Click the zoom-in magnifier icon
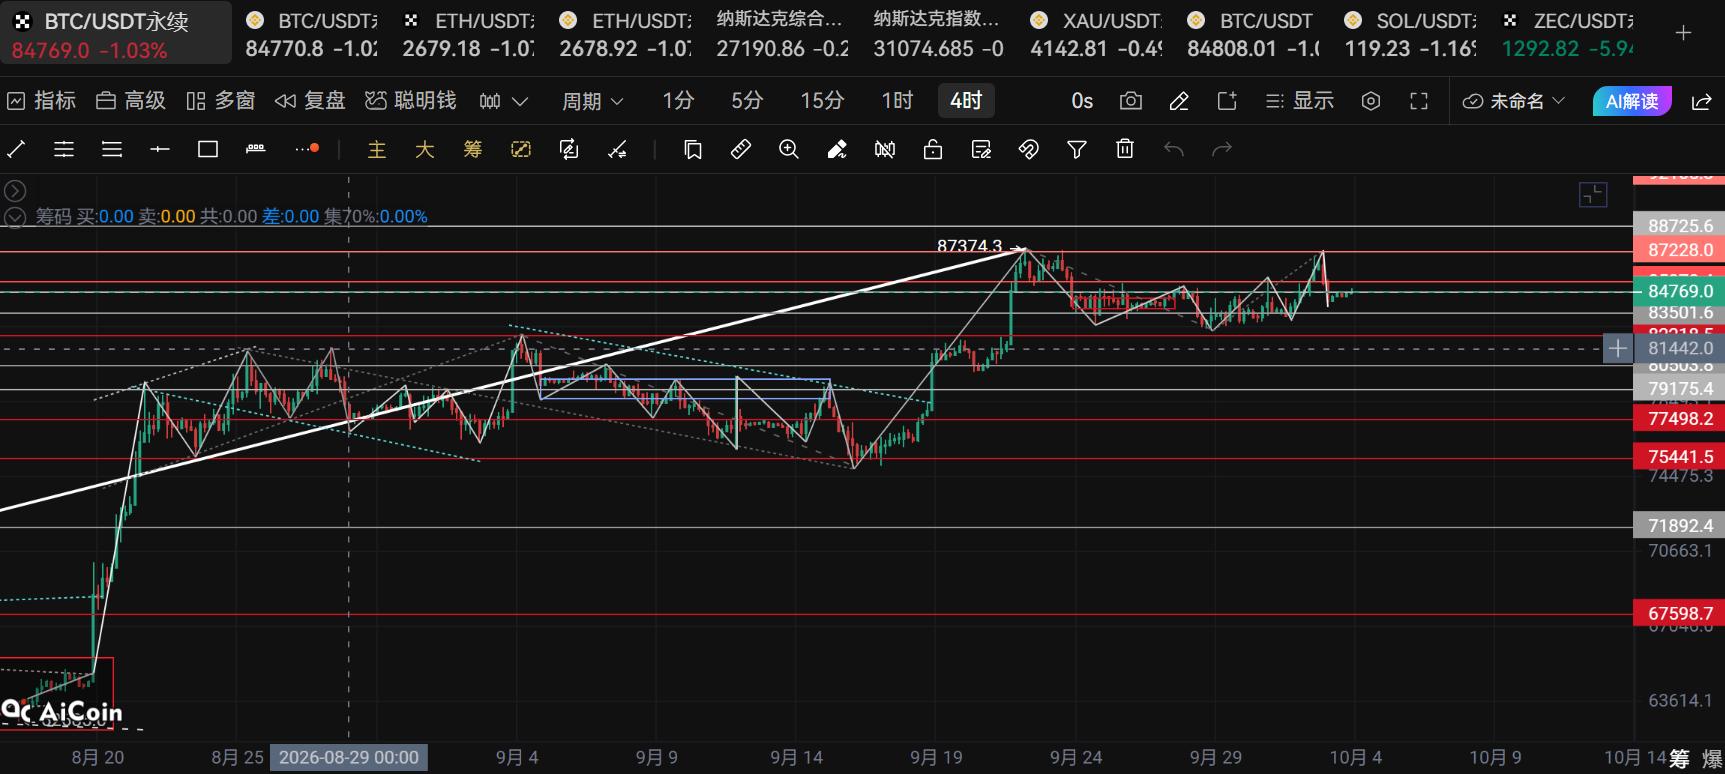 pyautogui.click(x=789, y=150)
